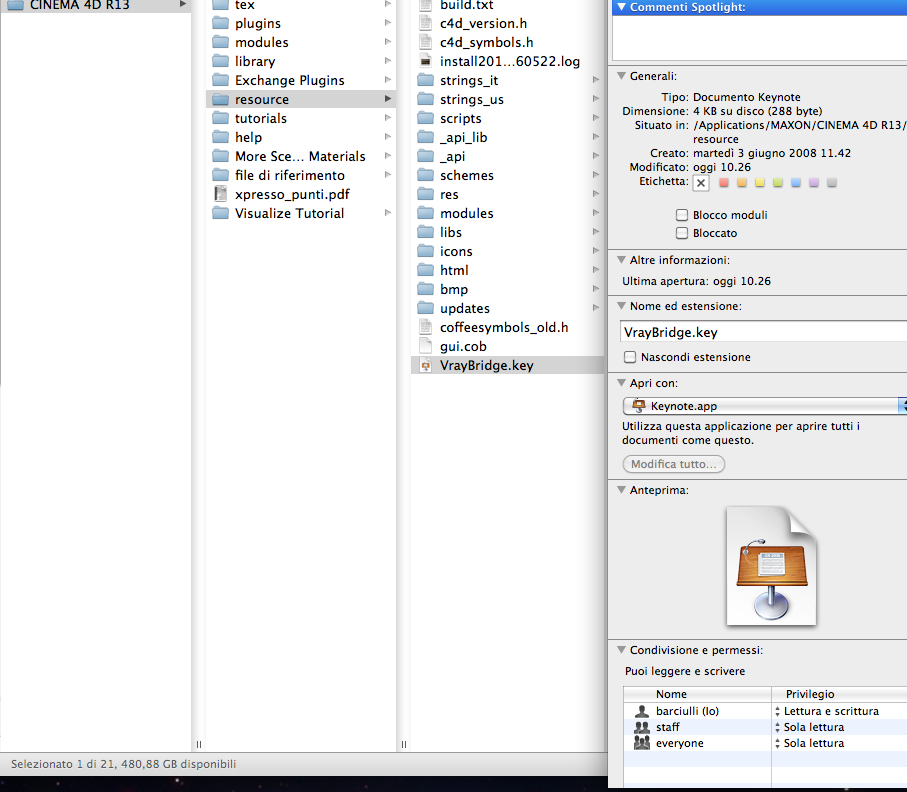The height and width of the screenshot is (792, 907).
Task: Select the res folder
Action: [507, 194]
